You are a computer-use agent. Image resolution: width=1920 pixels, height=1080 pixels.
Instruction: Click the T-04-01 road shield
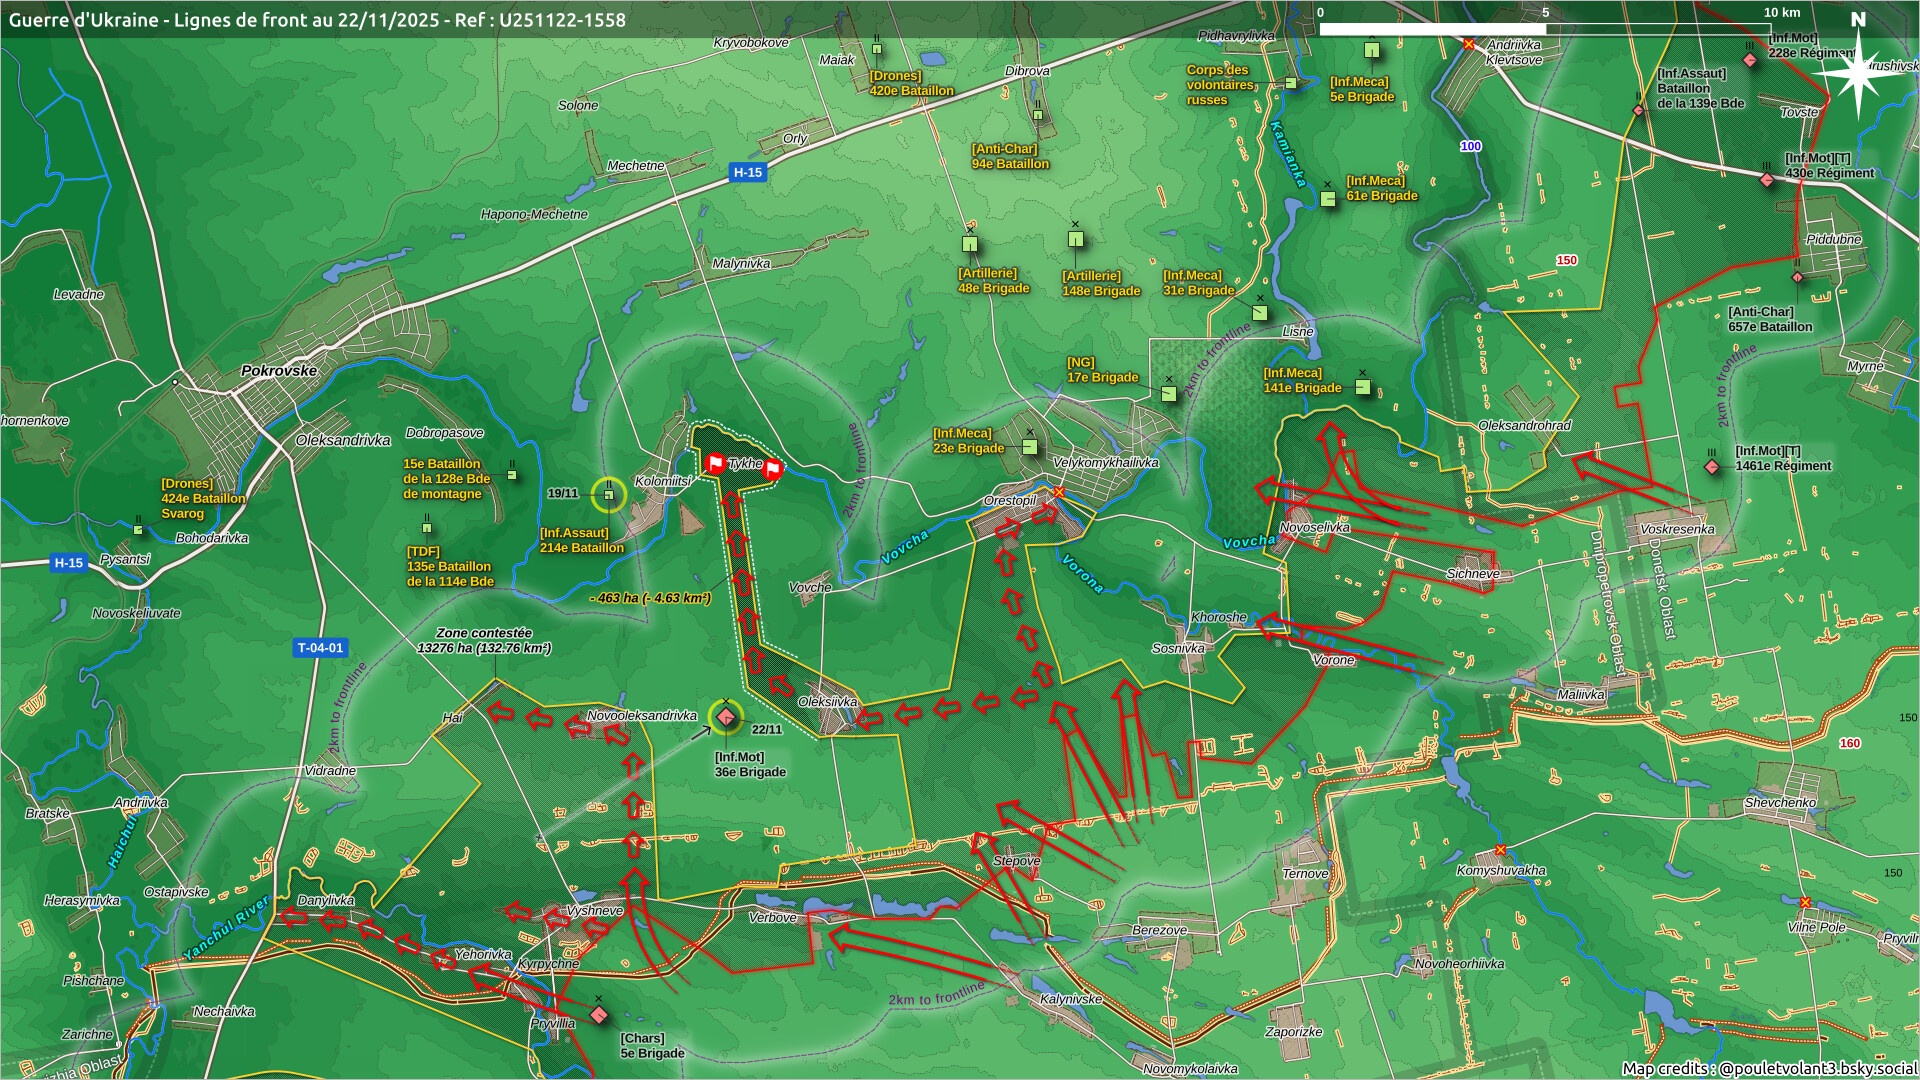pos(320,648)
